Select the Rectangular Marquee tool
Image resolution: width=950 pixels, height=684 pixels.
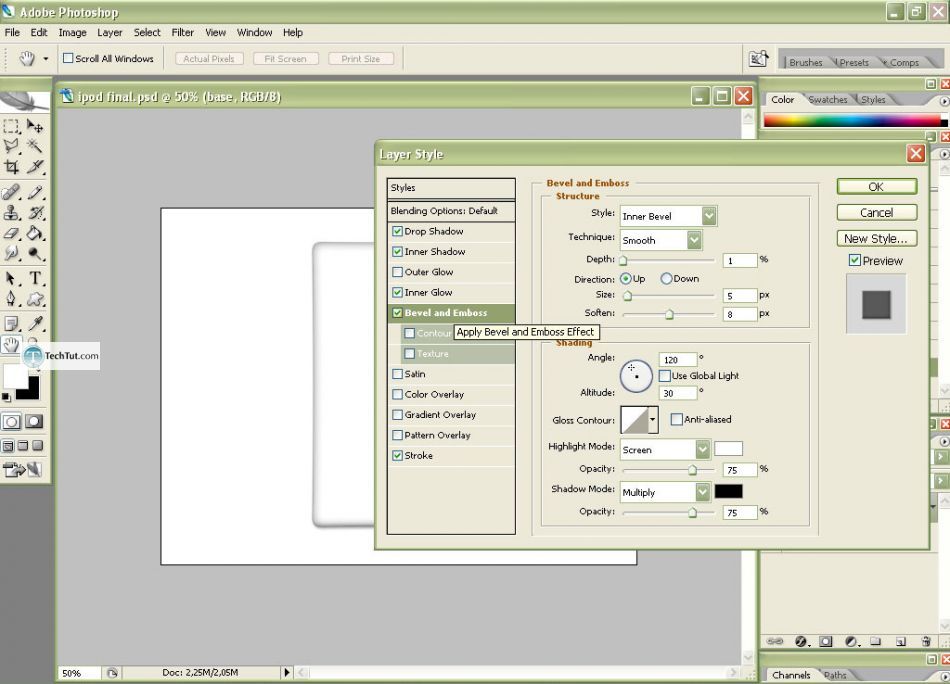[11, 126]
